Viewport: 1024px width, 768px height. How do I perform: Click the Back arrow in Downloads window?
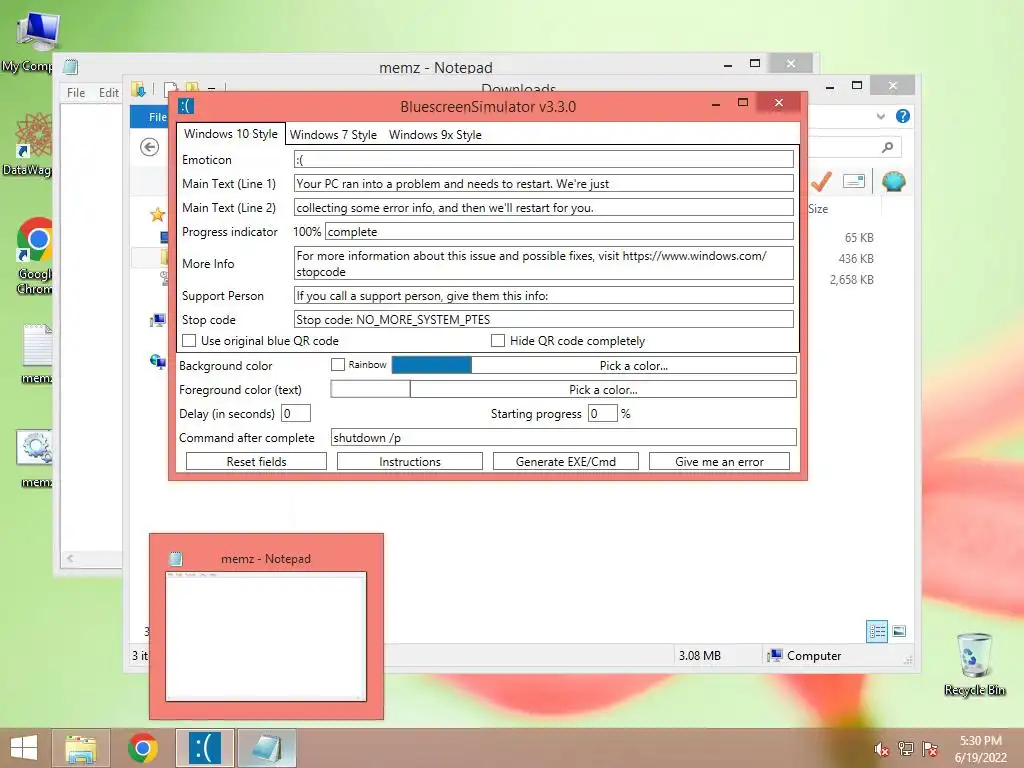point(150,147)
